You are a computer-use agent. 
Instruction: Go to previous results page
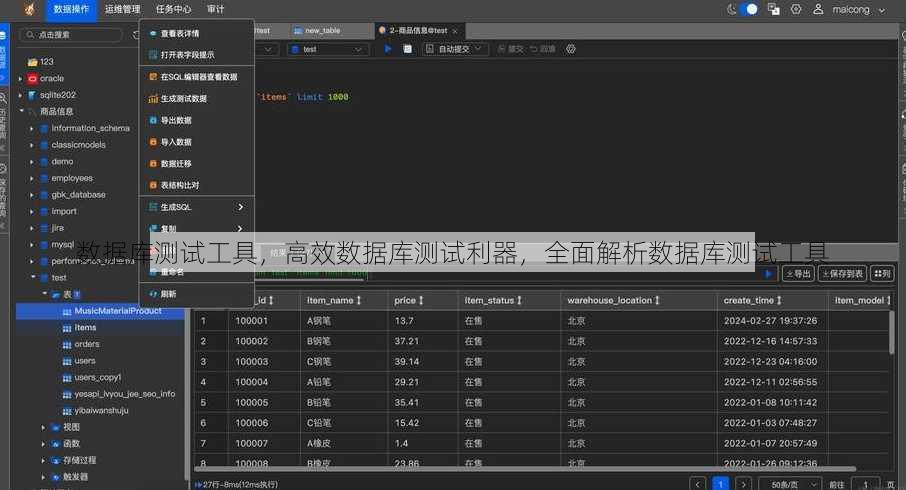click(697, 484)
